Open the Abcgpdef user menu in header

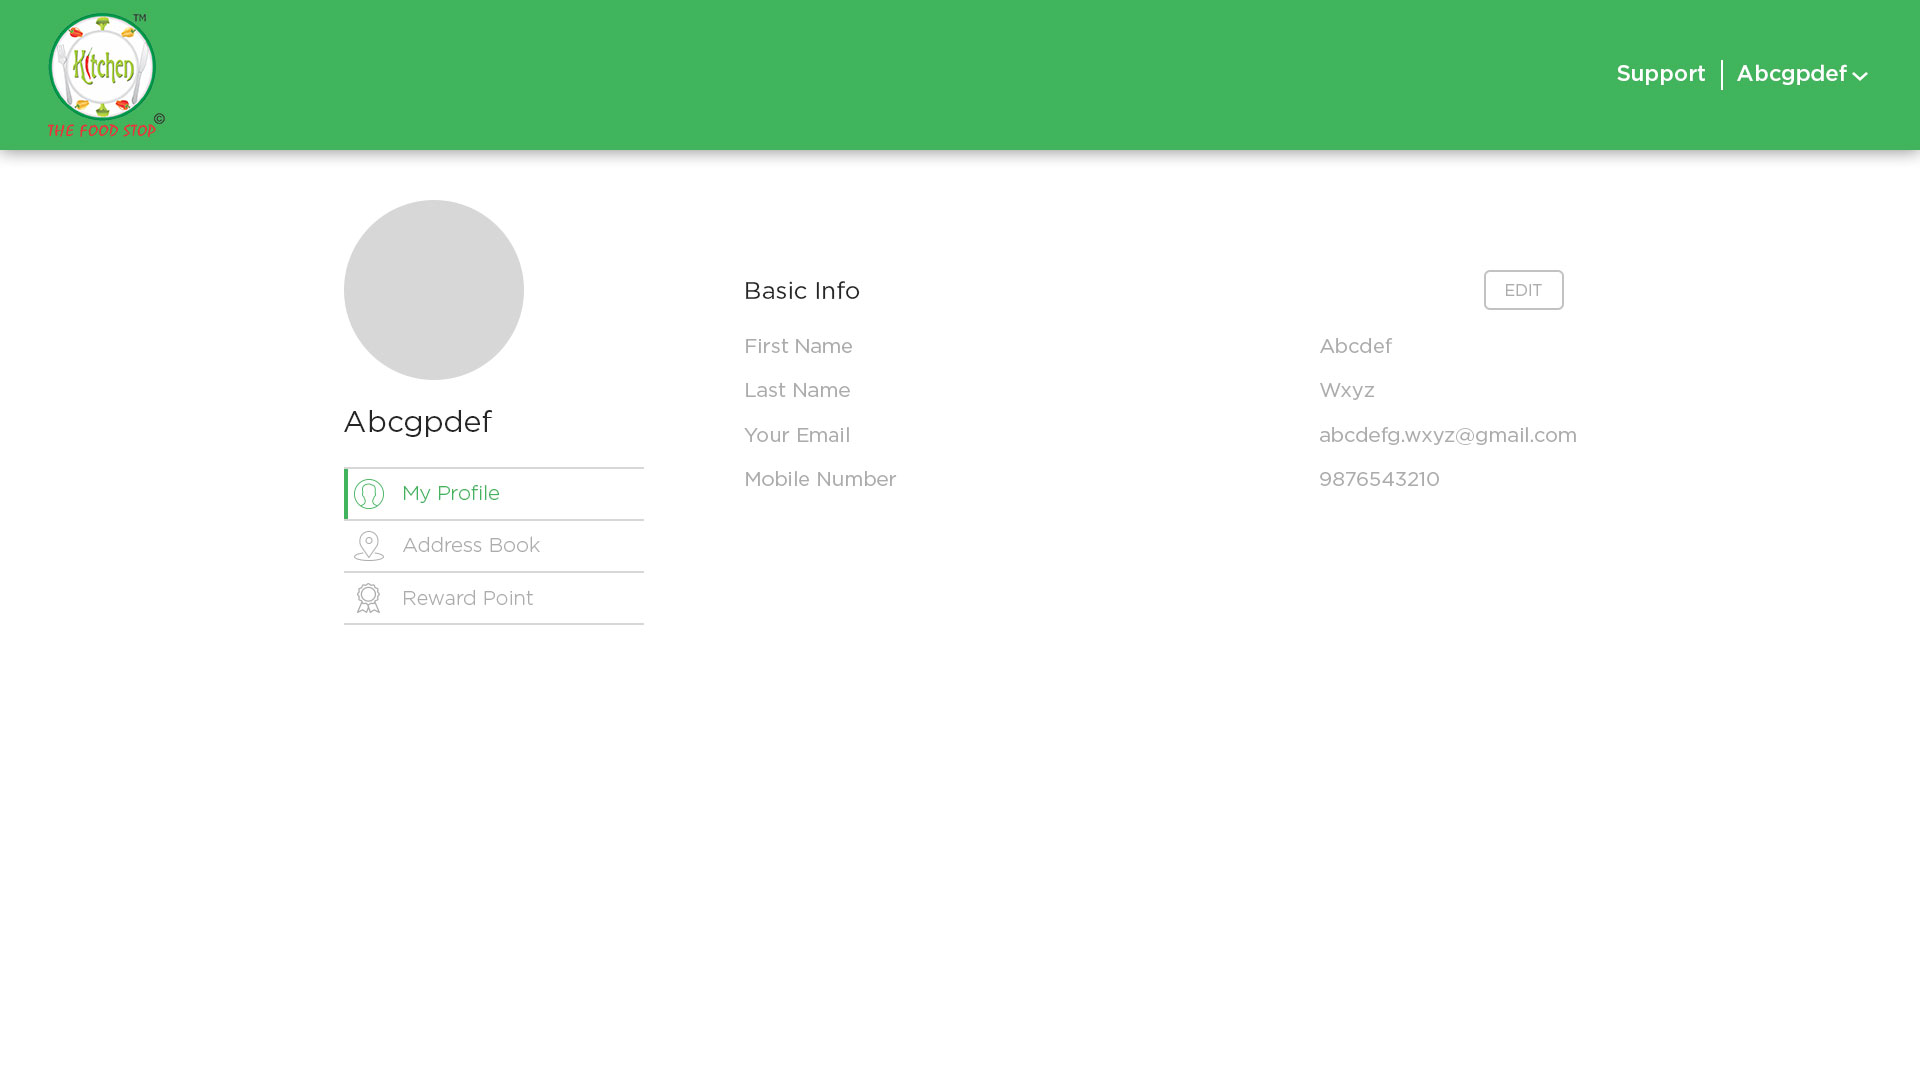point(1791,74)
